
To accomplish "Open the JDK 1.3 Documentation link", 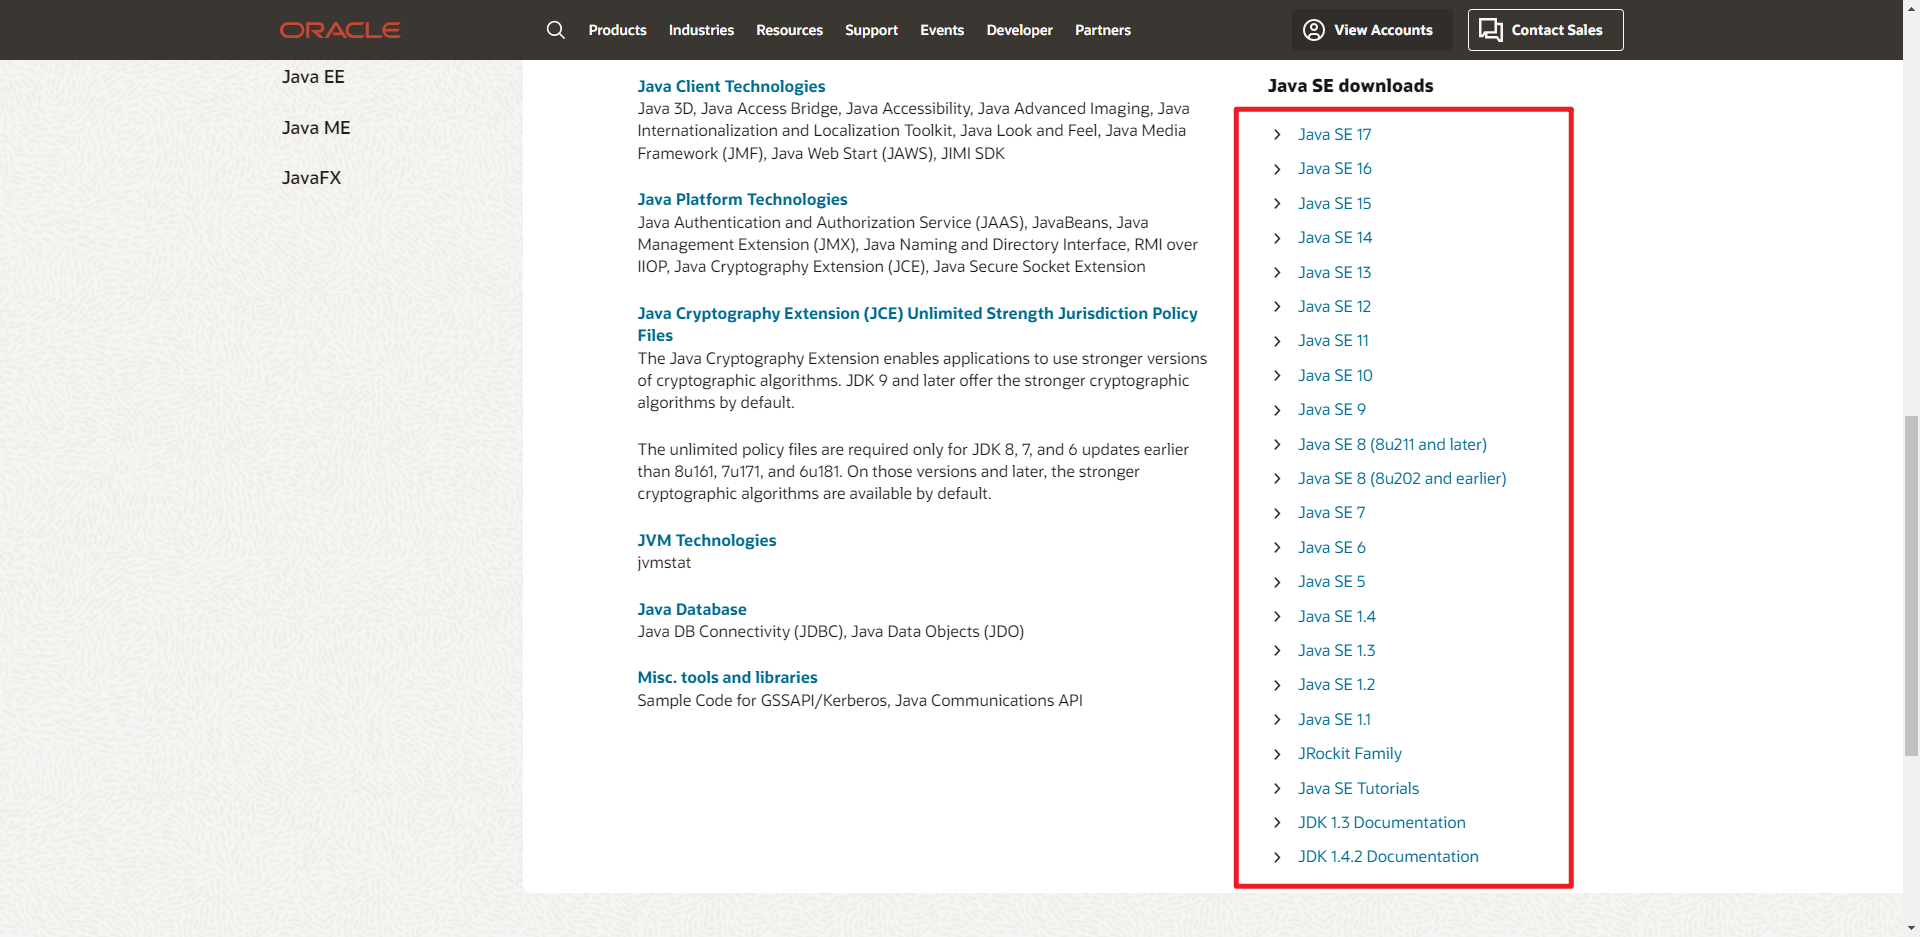I will [x=1382, y=822].
